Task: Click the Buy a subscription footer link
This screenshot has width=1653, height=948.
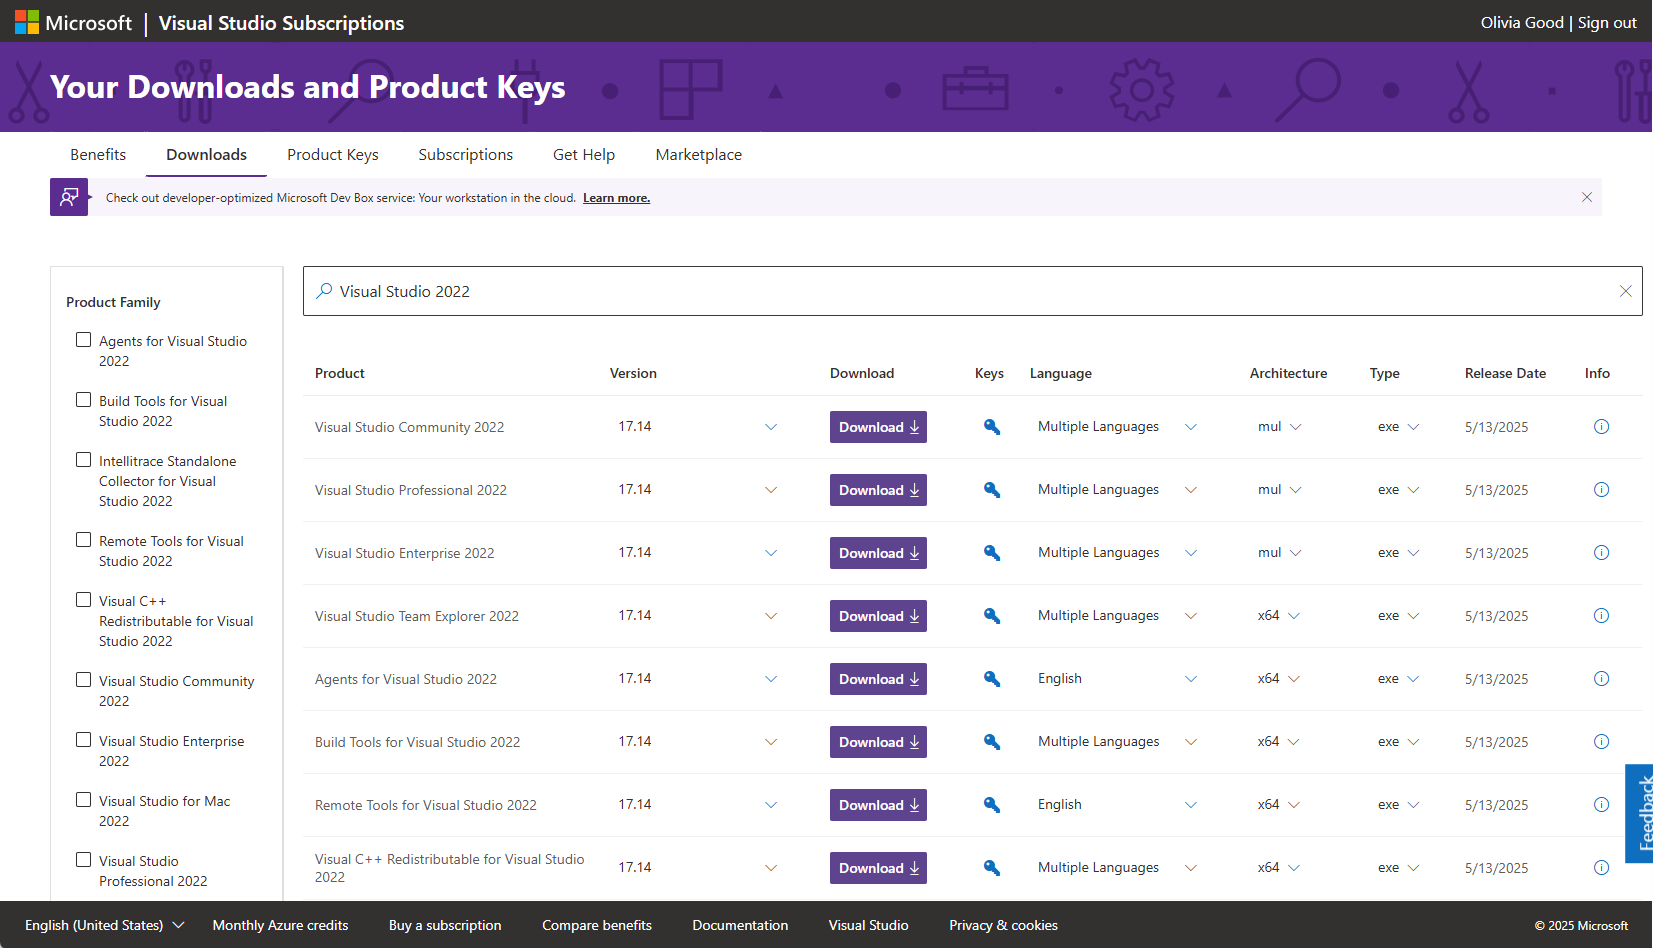Action: 445,925
